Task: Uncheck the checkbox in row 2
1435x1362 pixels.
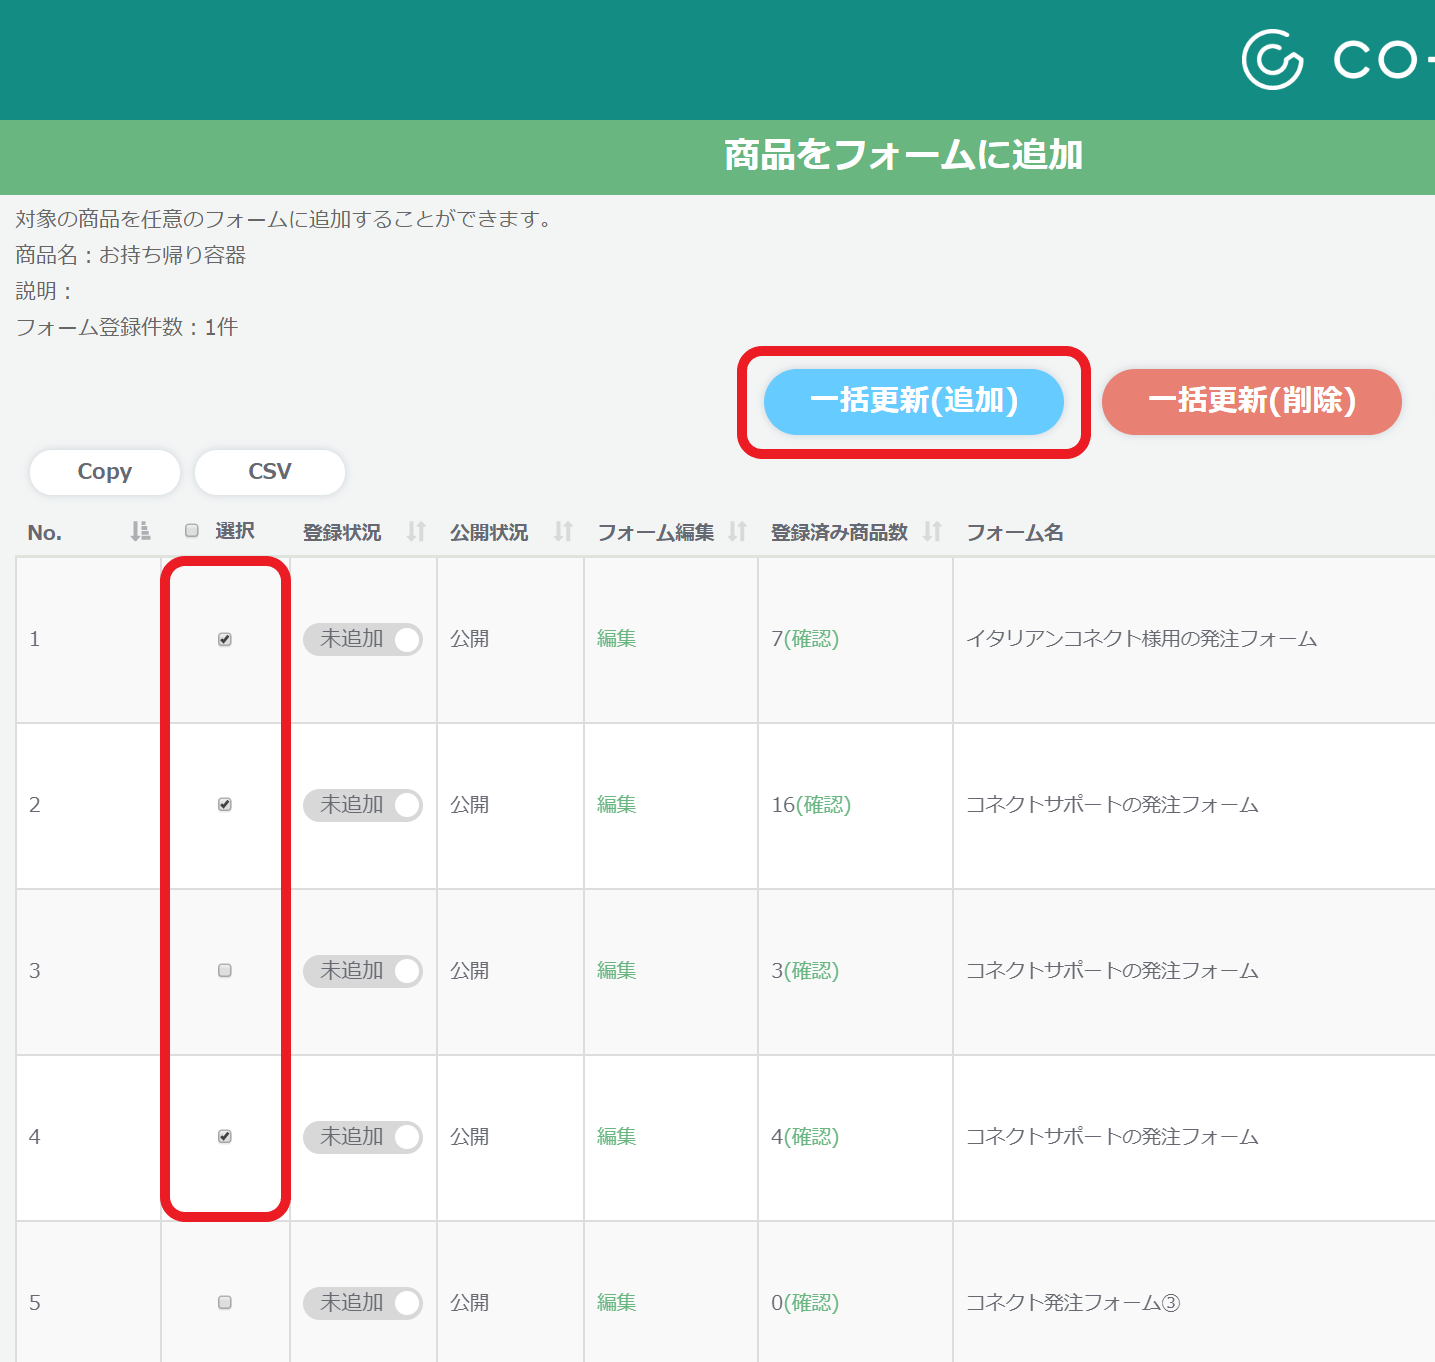Action: [225, 805]
